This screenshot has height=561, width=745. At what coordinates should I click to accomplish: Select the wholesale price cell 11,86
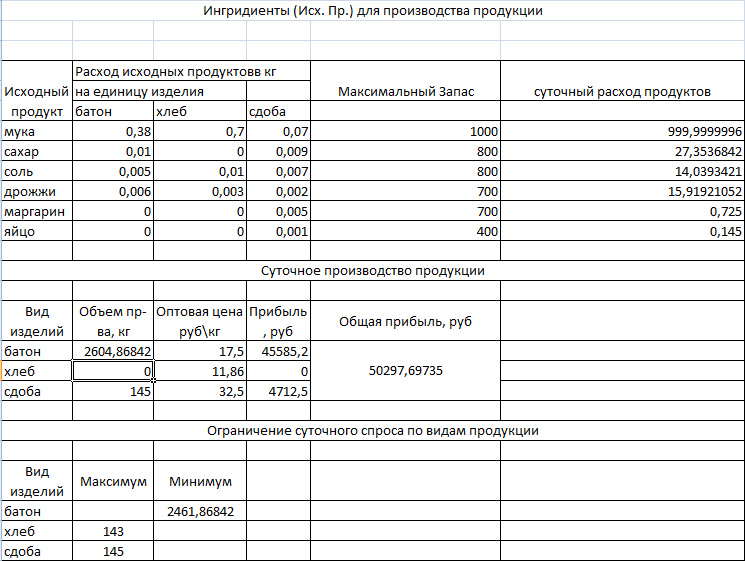[200, 371]
